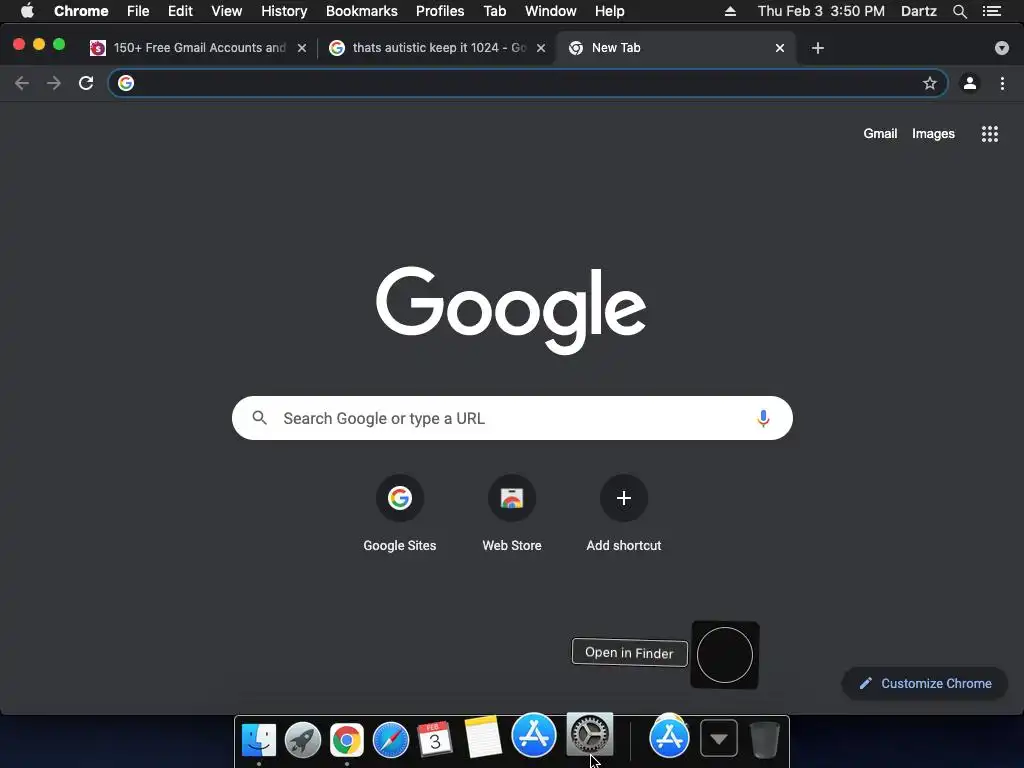
Task: Open the File menu
Action: (138, 11)
